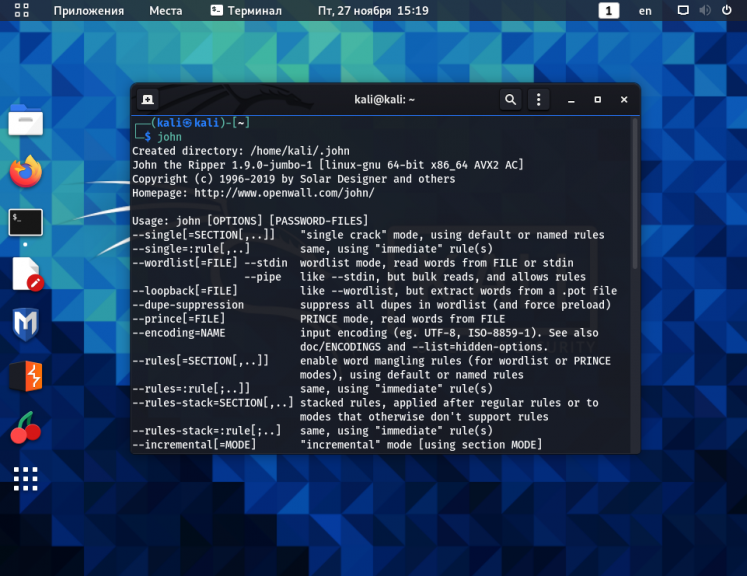Screen dimensions: 747x576
Task: Click the Terminal icon in the dock
Action: 26,221
